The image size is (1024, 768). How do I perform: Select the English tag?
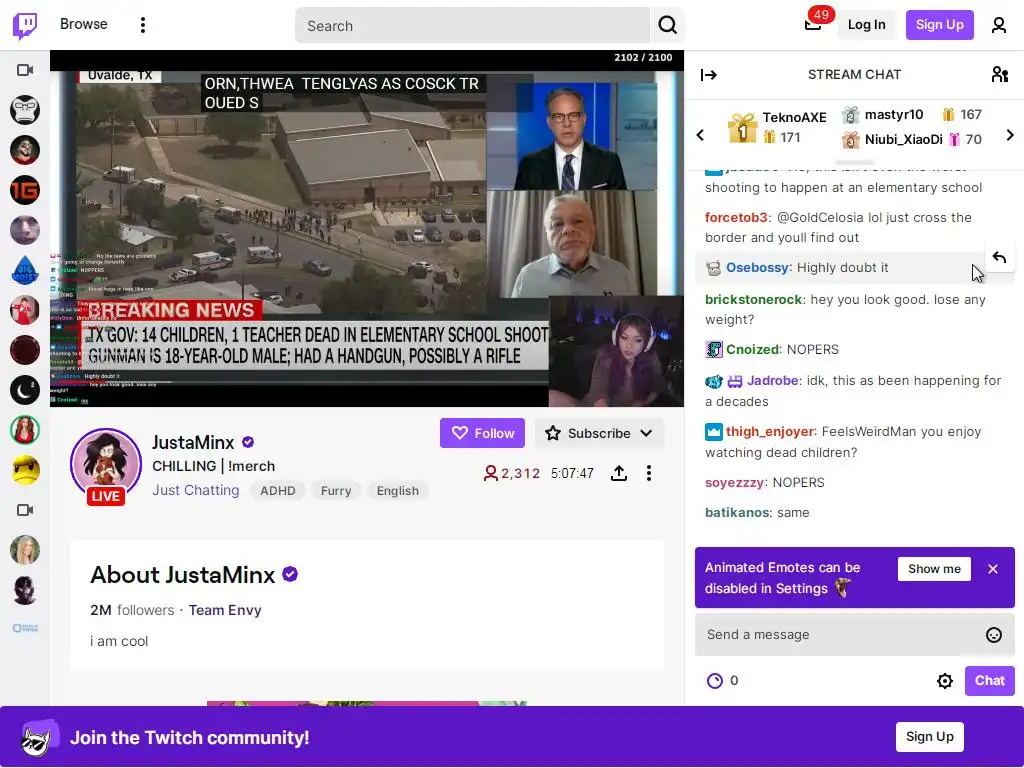click(x=398, y=490)
